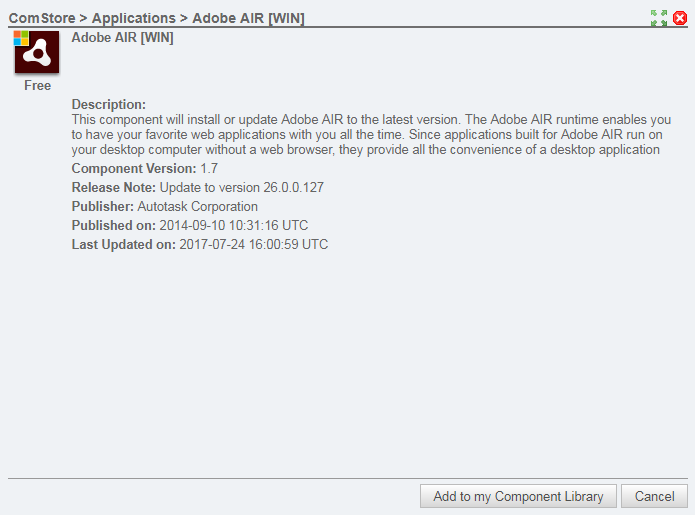
Task: Cancel the component dialog
Action: point(654,496)
